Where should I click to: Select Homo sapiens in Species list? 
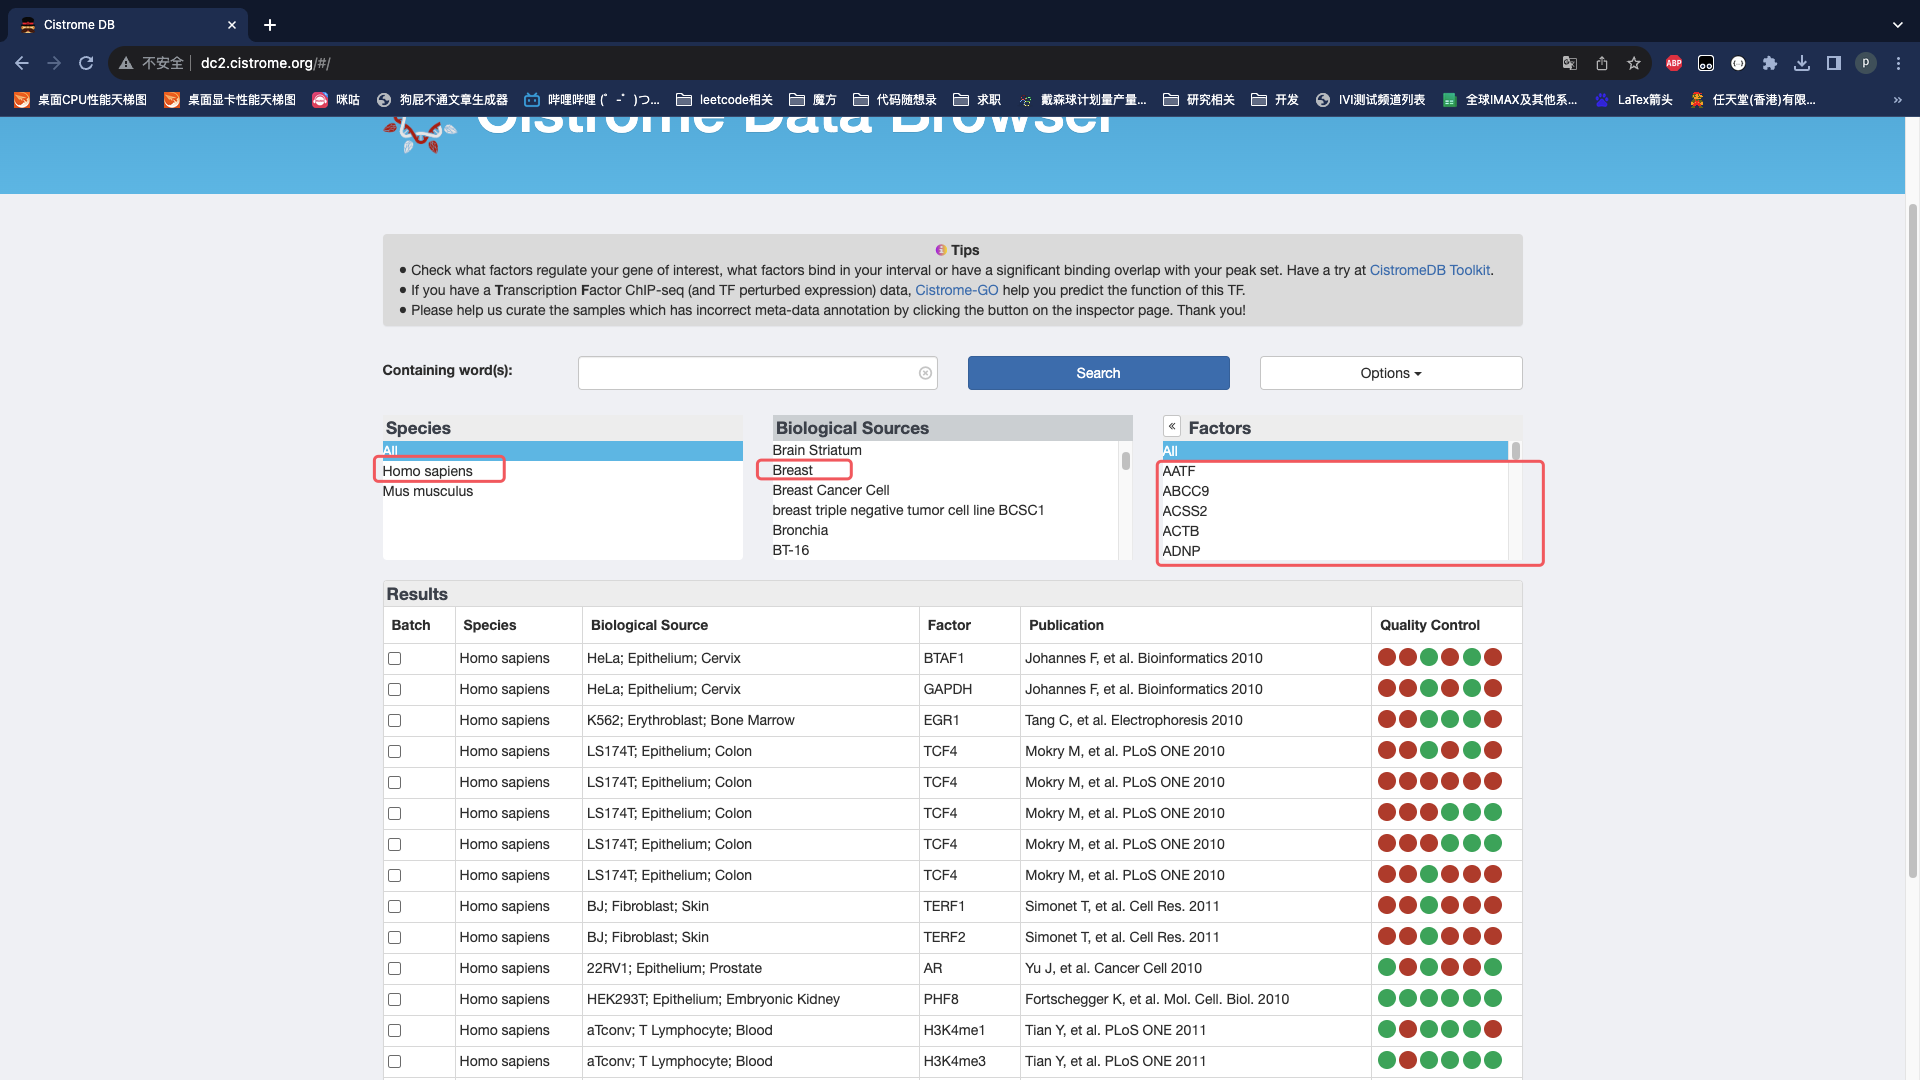(427, 471)
